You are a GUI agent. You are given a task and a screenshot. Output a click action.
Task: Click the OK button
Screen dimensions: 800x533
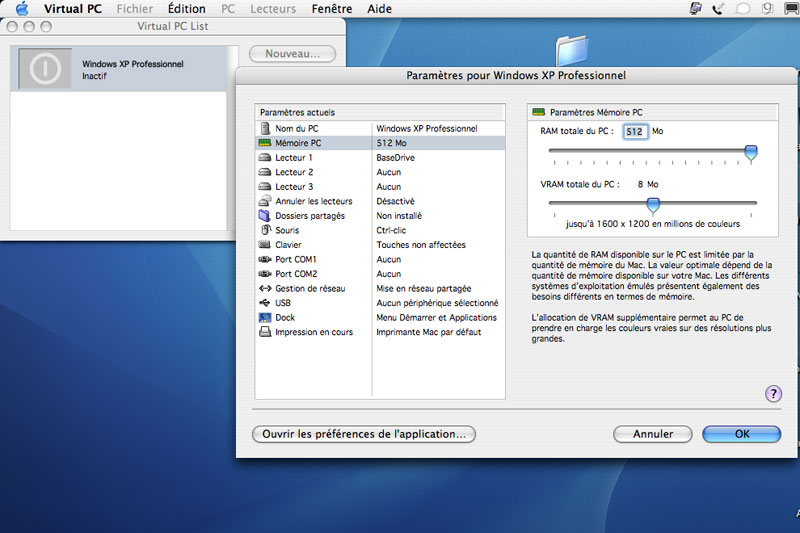click(742, 434)
